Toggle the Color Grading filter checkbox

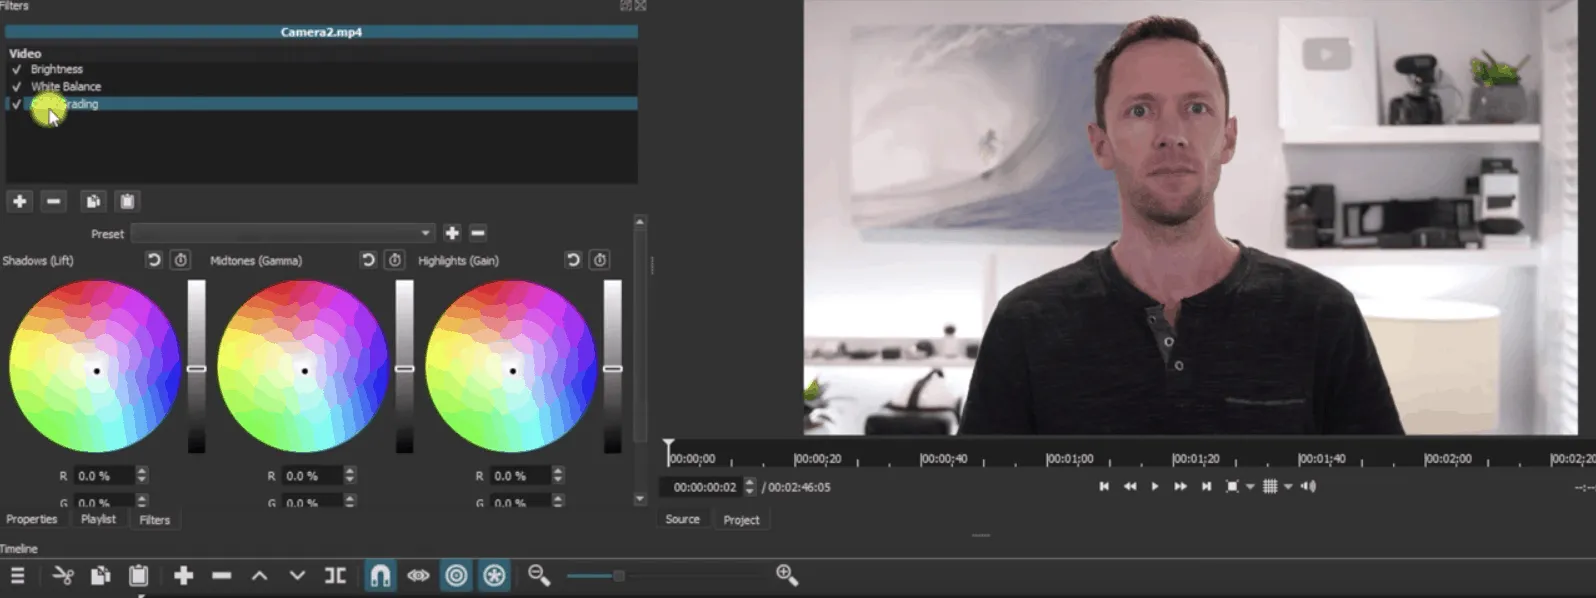point(16,104)
